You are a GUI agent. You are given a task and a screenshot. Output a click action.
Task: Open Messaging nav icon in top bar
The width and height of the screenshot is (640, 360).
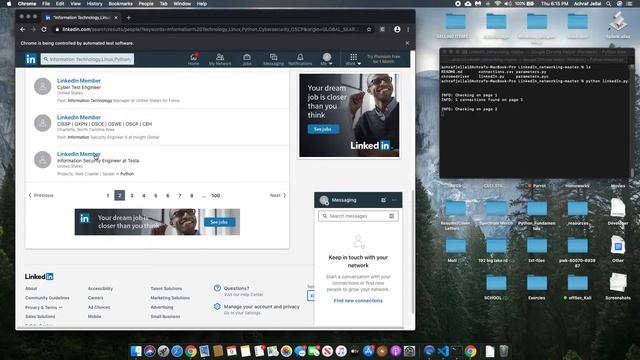273,59
